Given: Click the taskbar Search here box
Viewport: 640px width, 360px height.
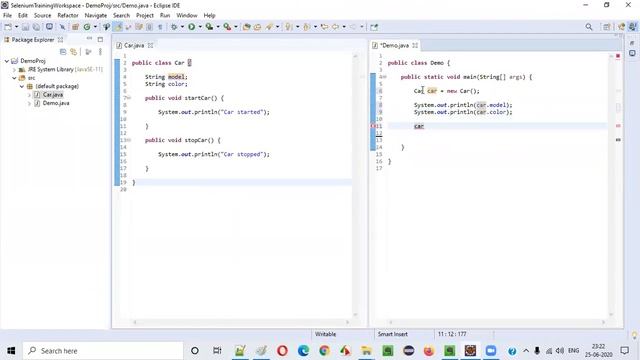Looking at the screenshot, I should tap(103, 351).
